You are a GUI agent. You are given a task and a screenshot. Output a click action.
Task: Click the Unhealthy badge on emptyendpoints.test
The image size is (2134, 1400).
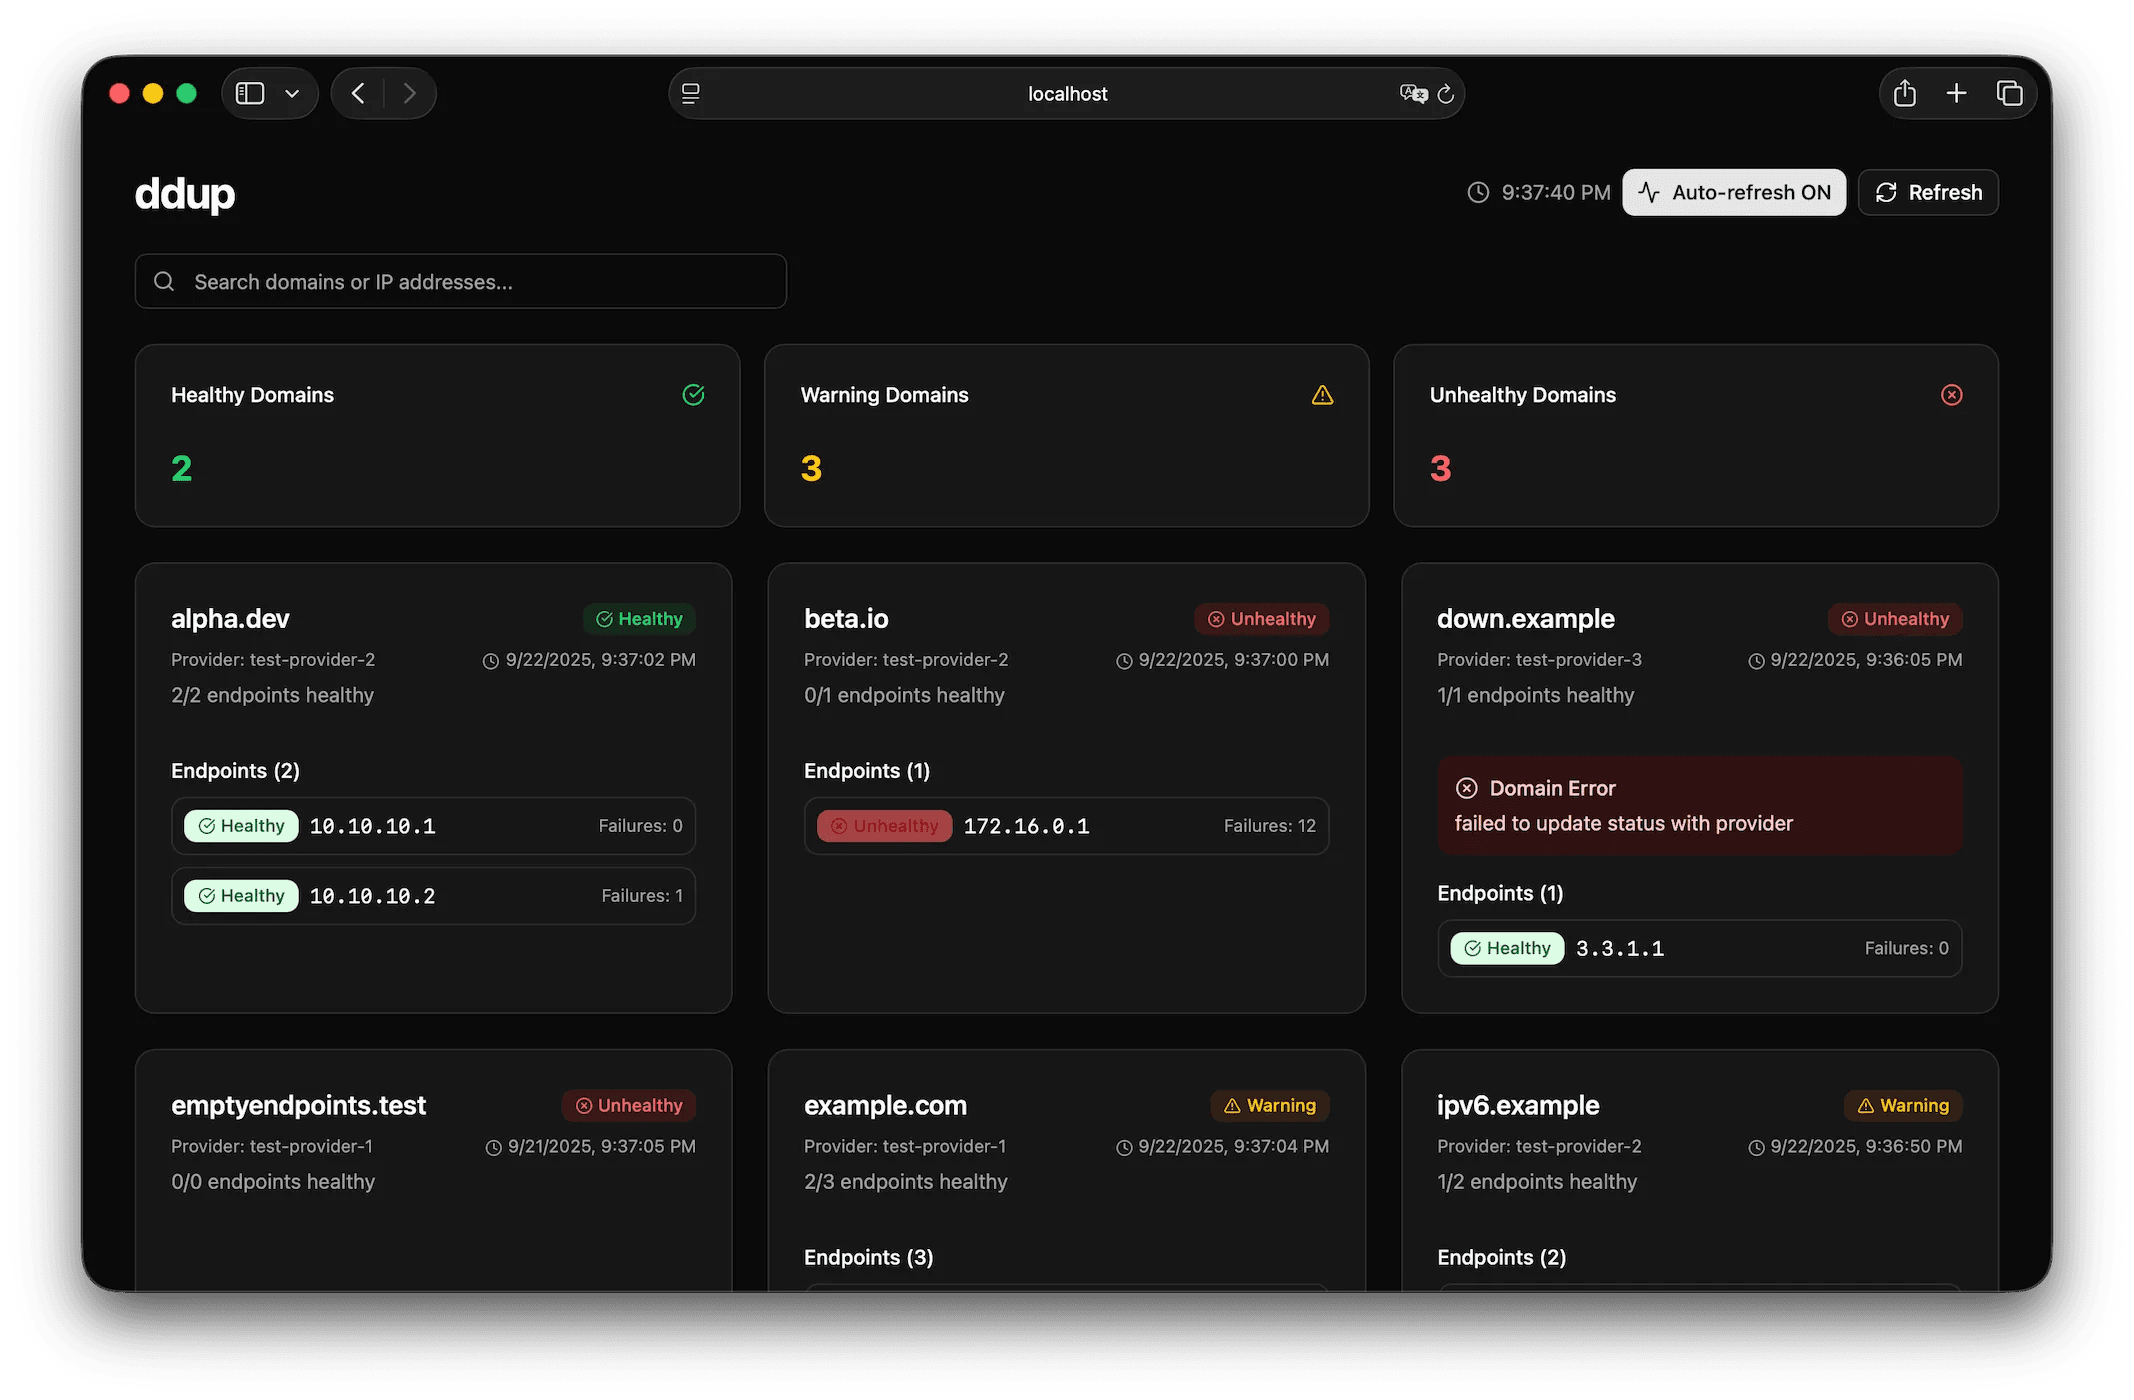[628, 1105]
